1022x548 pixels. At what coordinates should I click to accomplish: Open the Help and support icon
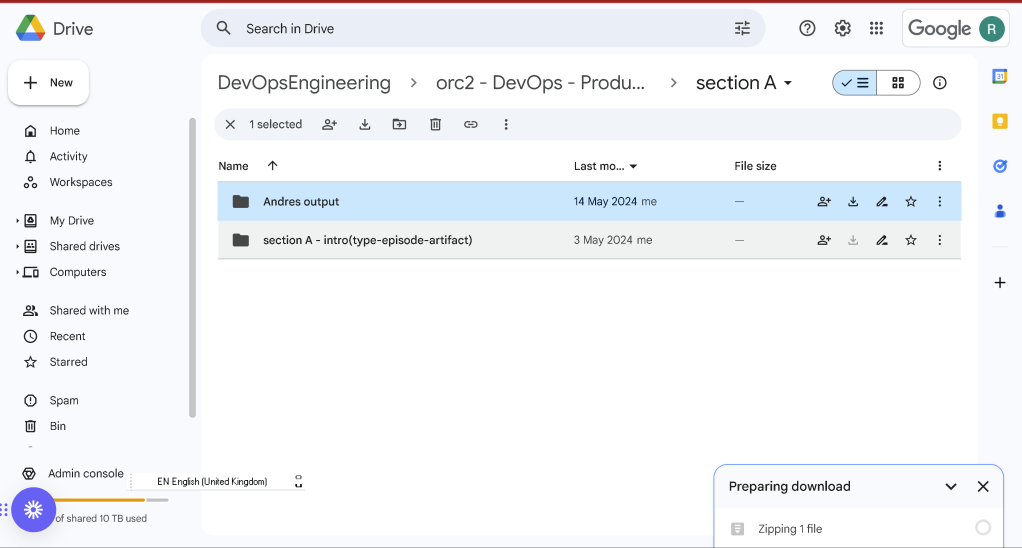pos(807,28)
